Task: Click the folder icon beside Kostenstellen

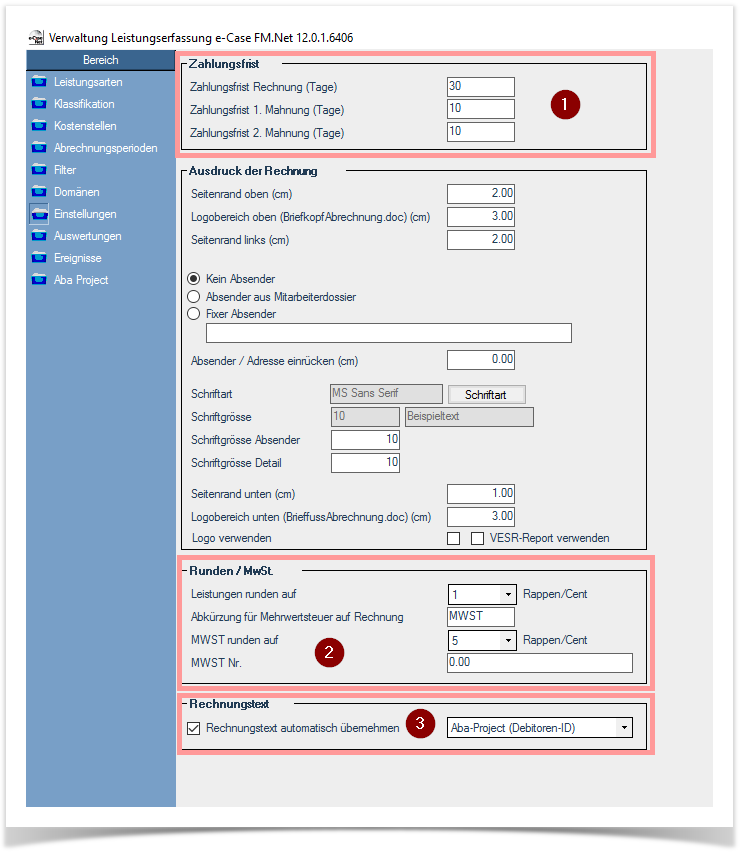Action: tap(39, 126)
